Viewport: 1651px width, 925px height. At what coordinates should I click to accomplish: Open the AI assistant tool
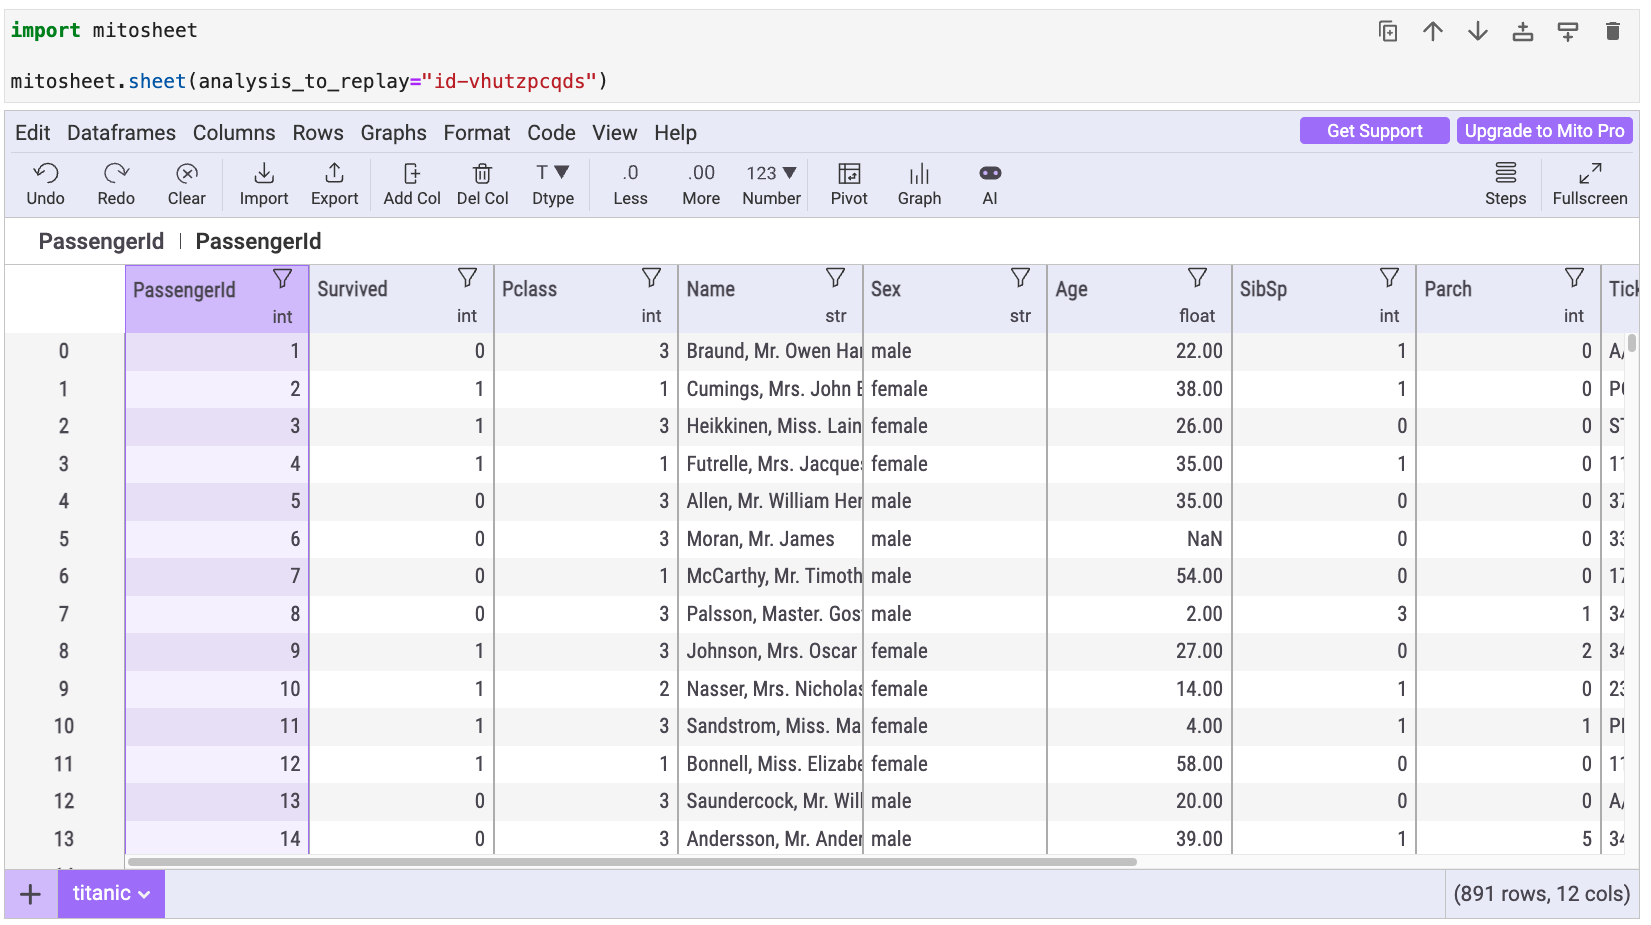(x=989, y=184)
